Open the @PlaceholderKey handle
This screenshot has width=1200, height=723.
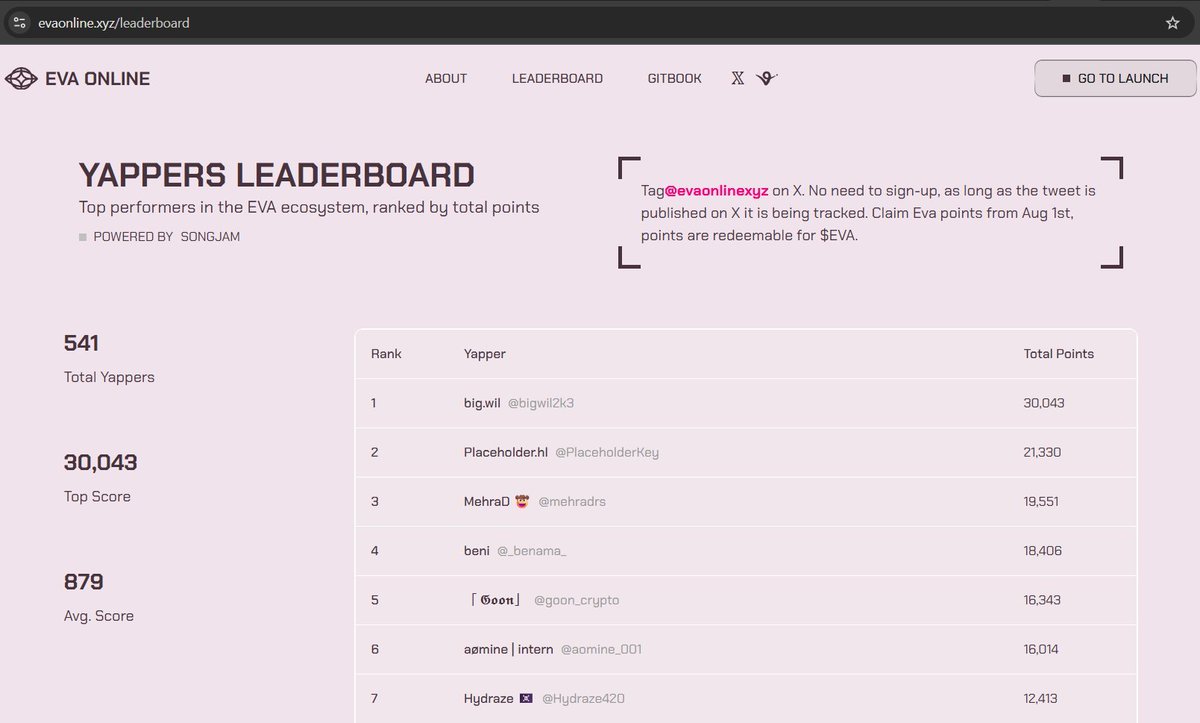coord(607,452)
